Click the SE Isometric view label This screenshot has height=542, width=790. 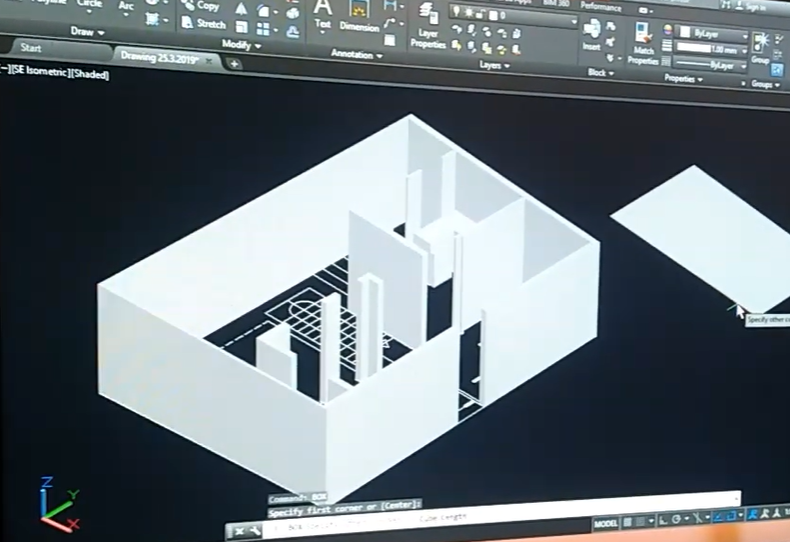pos(41,71)
